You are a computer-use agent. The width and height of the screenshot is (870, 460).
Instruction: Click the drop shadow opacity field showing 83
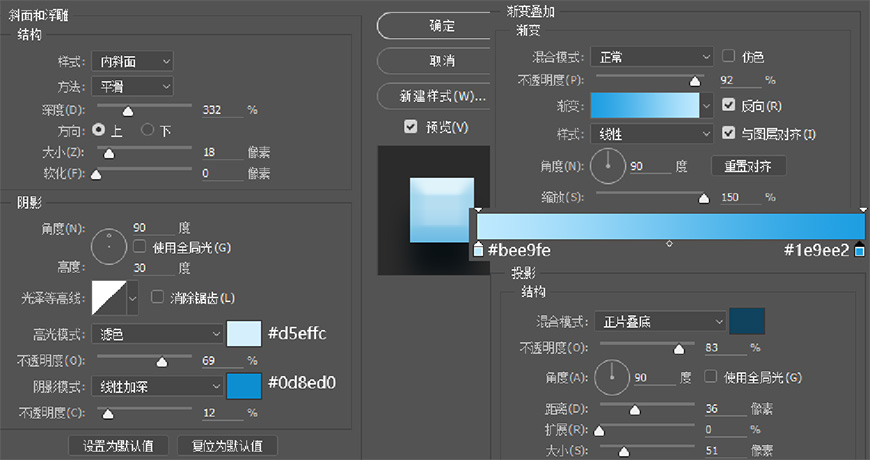click(x=726, y=347)
